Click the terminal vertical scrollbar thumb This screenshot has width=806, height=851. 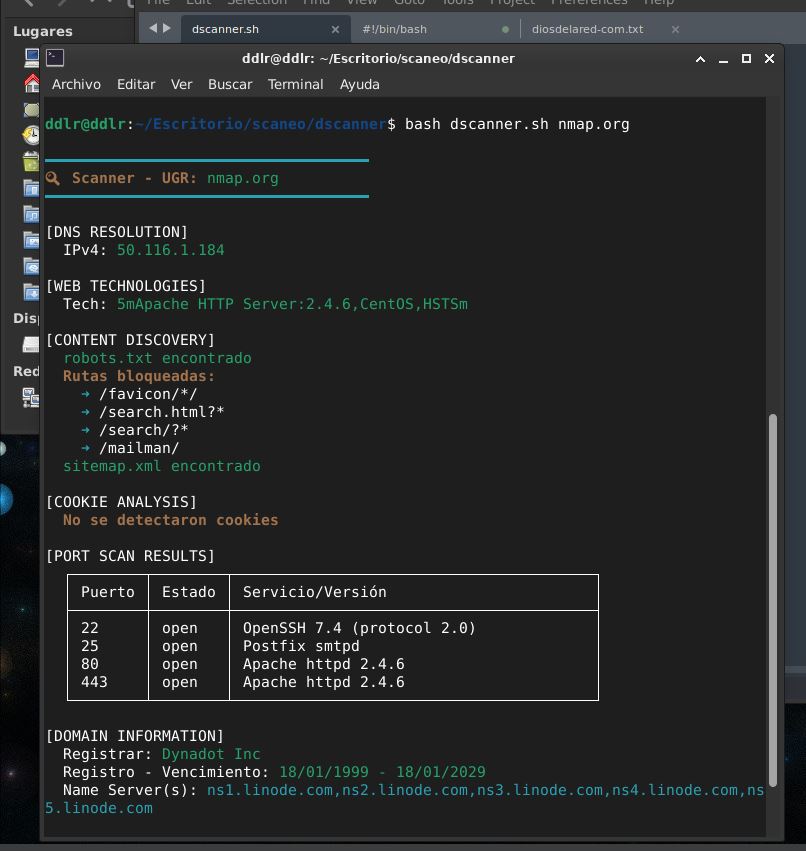[x=773, y=600]
